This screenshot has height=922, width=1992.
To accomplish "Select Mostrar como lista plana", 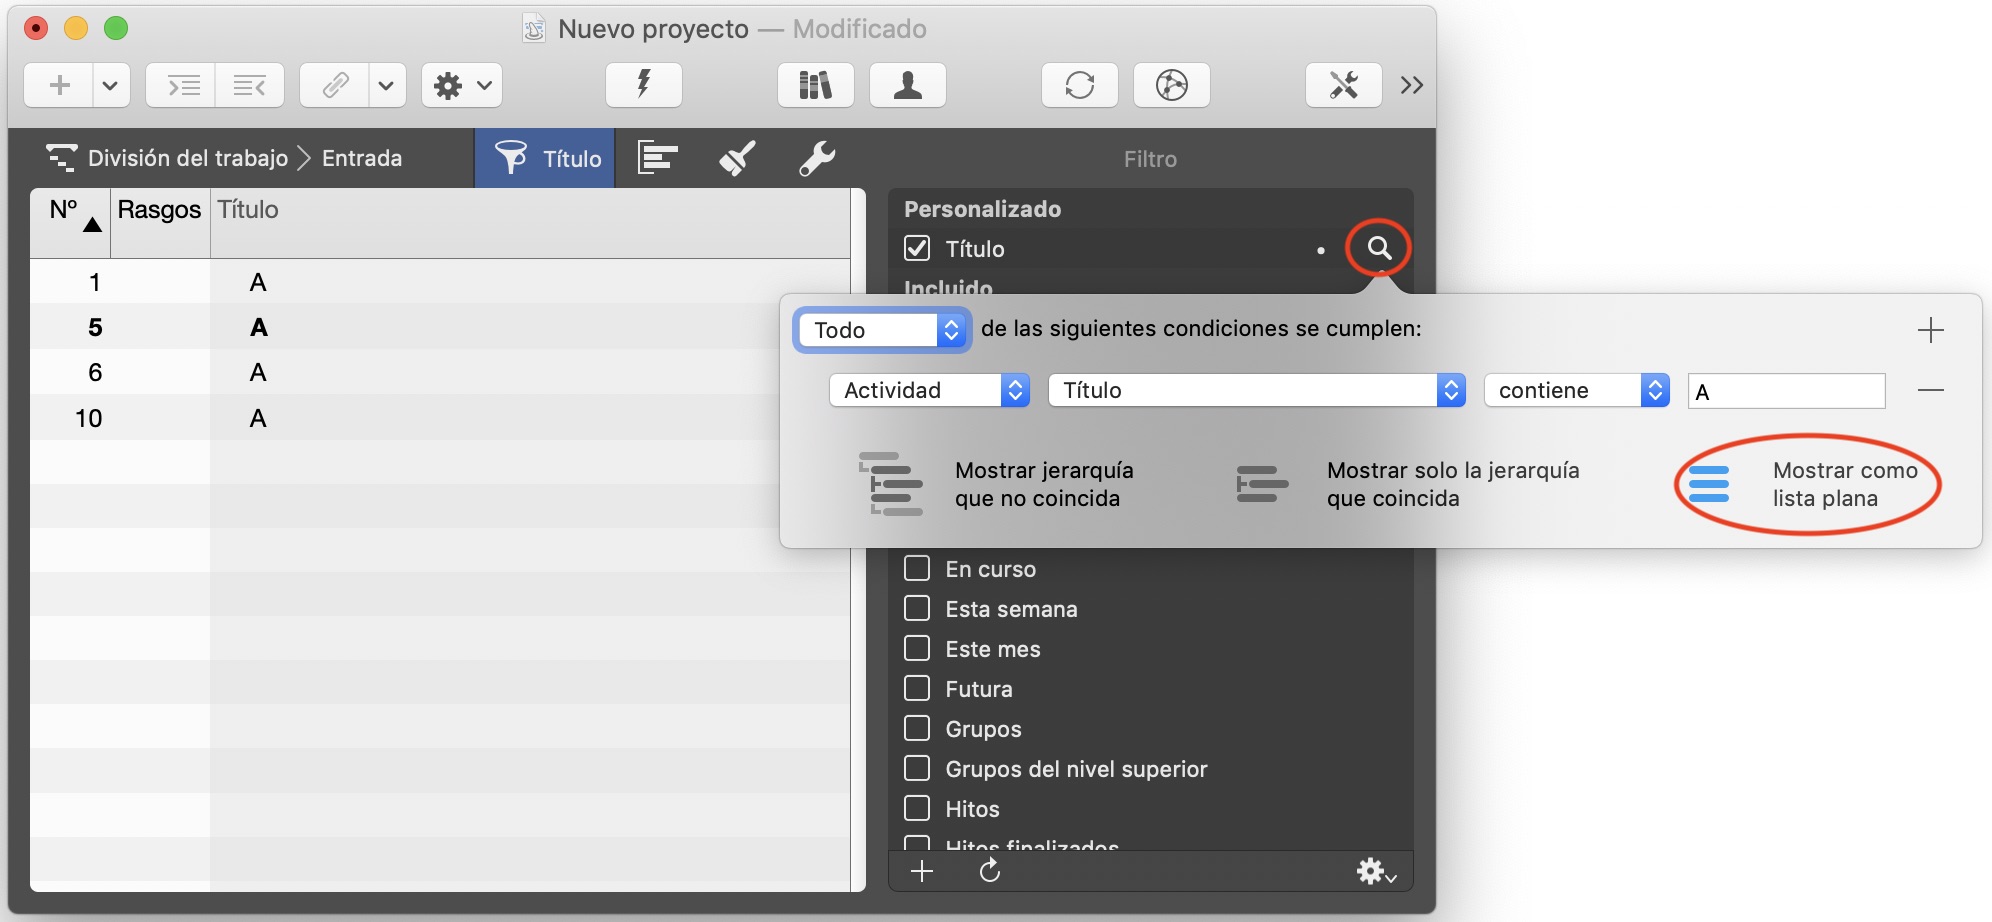I will 1844,484.
